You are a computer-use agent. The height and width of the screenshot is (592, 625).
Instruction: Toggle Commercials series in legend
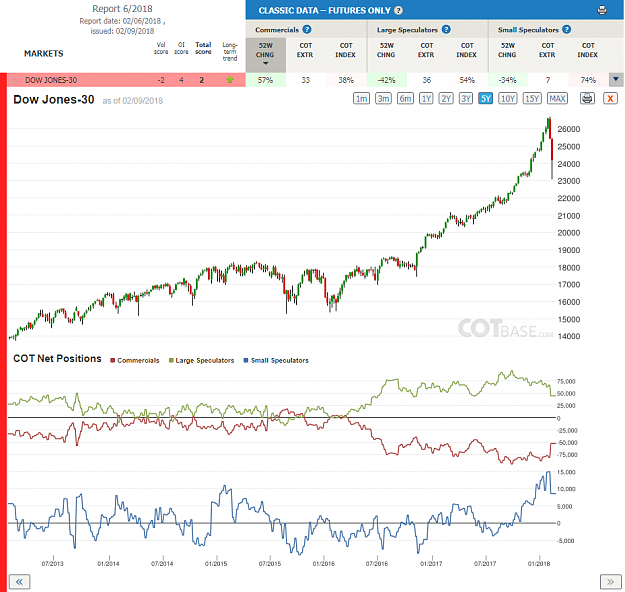point(135,360)
